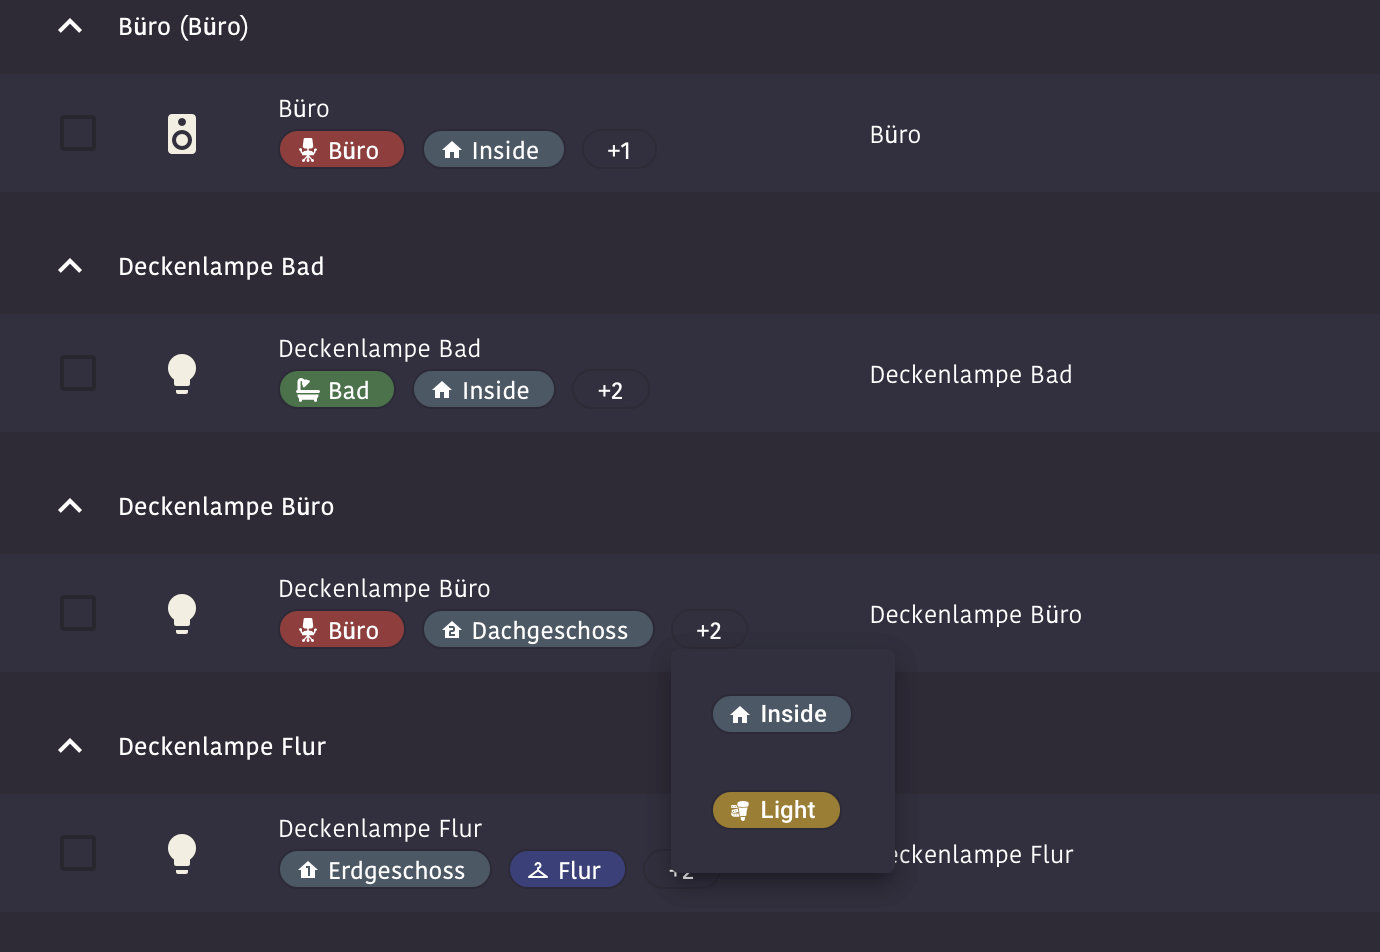Click the Erdgeschoss label chip
The height and width of the screenshot is (952, 1380).
[385, 870]
